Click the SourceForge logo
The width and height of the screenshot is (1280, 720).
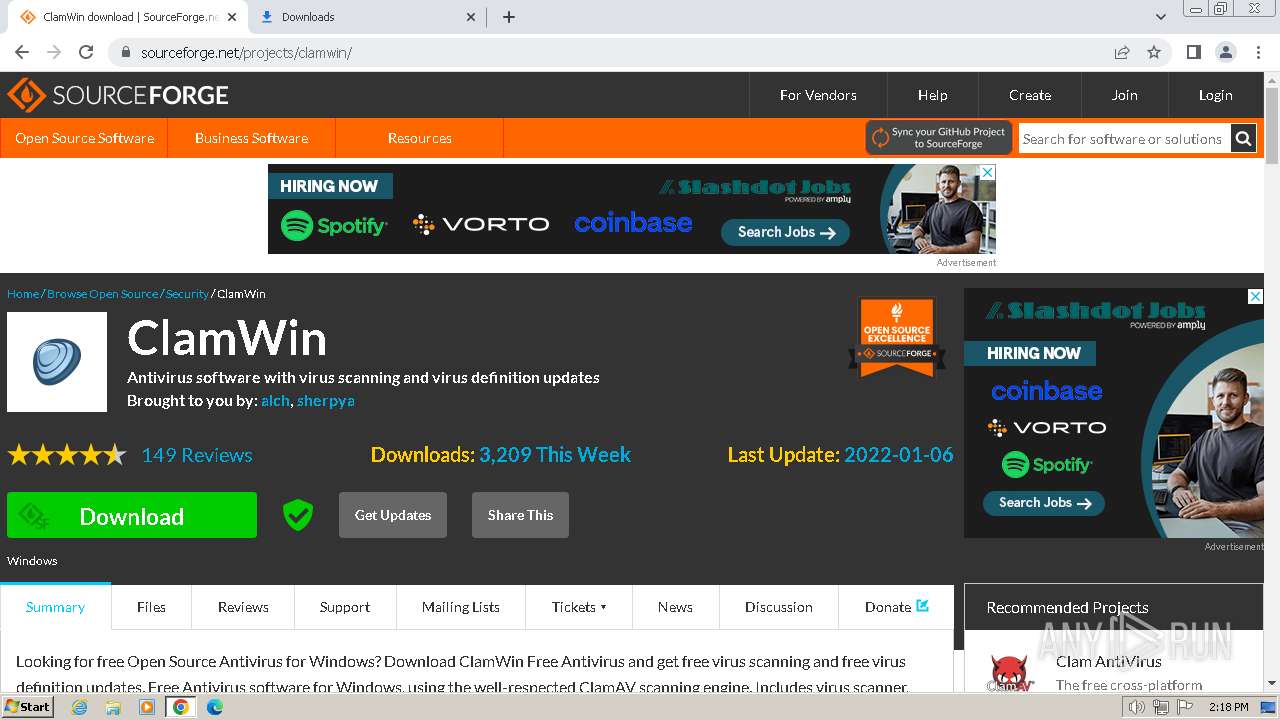coord(118,95)
